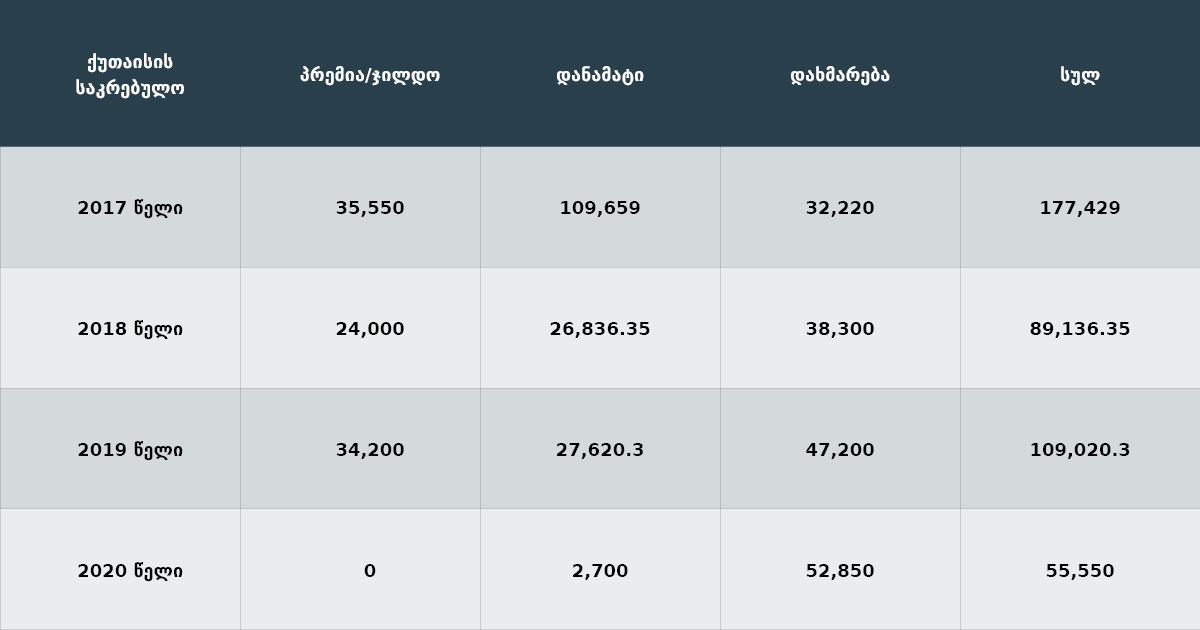Screen dimensions: 1200x630
Task: Click the სულ column header
Action: pos(1080,75)
